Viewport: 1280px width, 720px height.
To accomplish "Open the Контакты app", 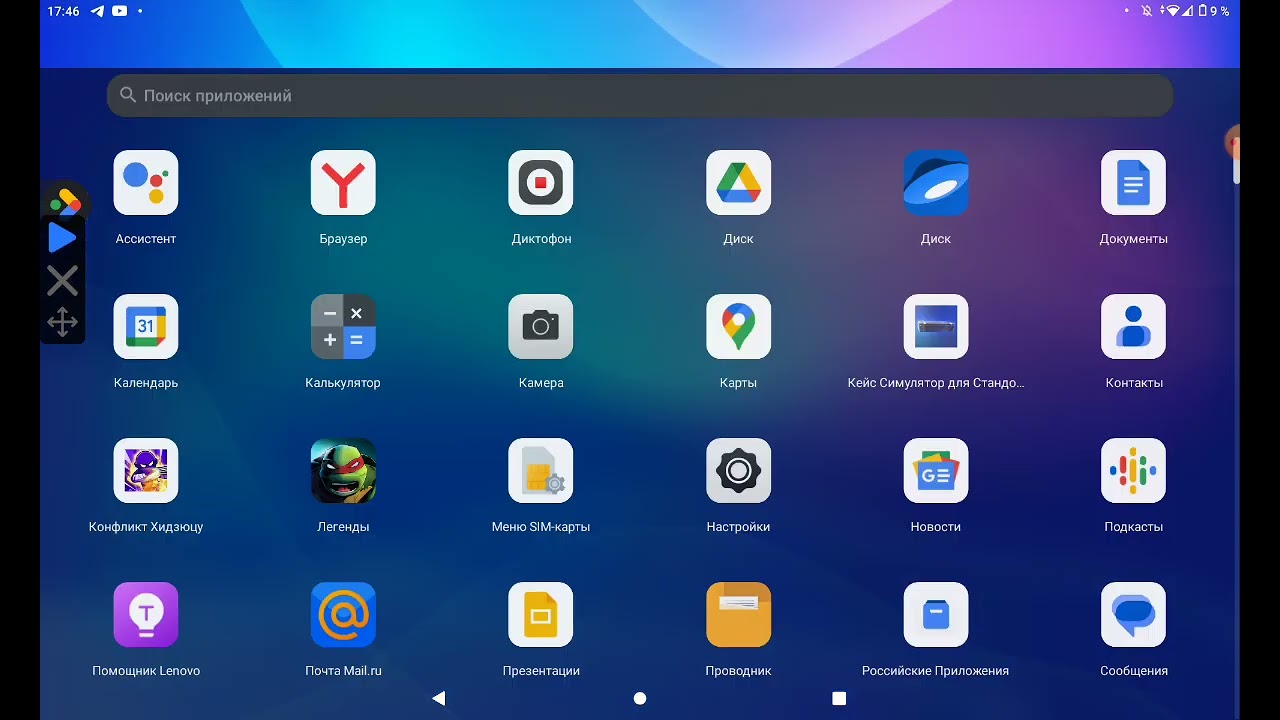I will tap(1133, 327).
